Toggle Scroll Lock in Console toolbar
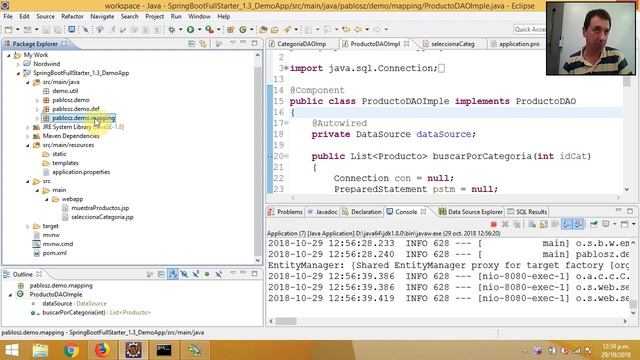 [544, 224]
